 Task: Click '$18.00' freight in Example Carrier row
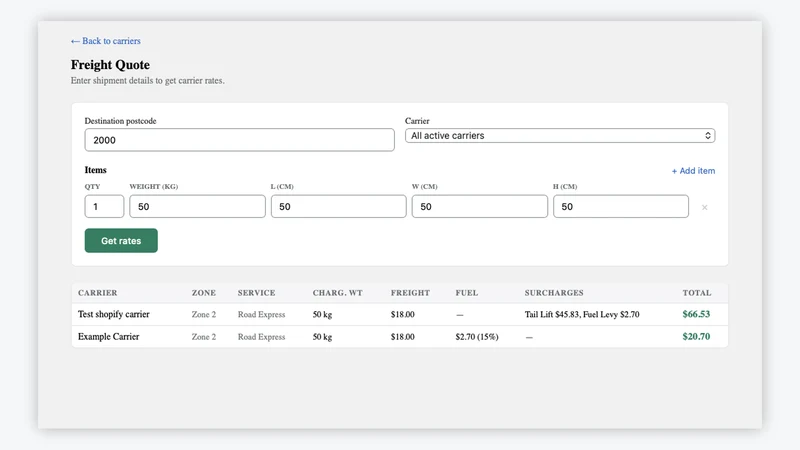(x=403, y=337)
